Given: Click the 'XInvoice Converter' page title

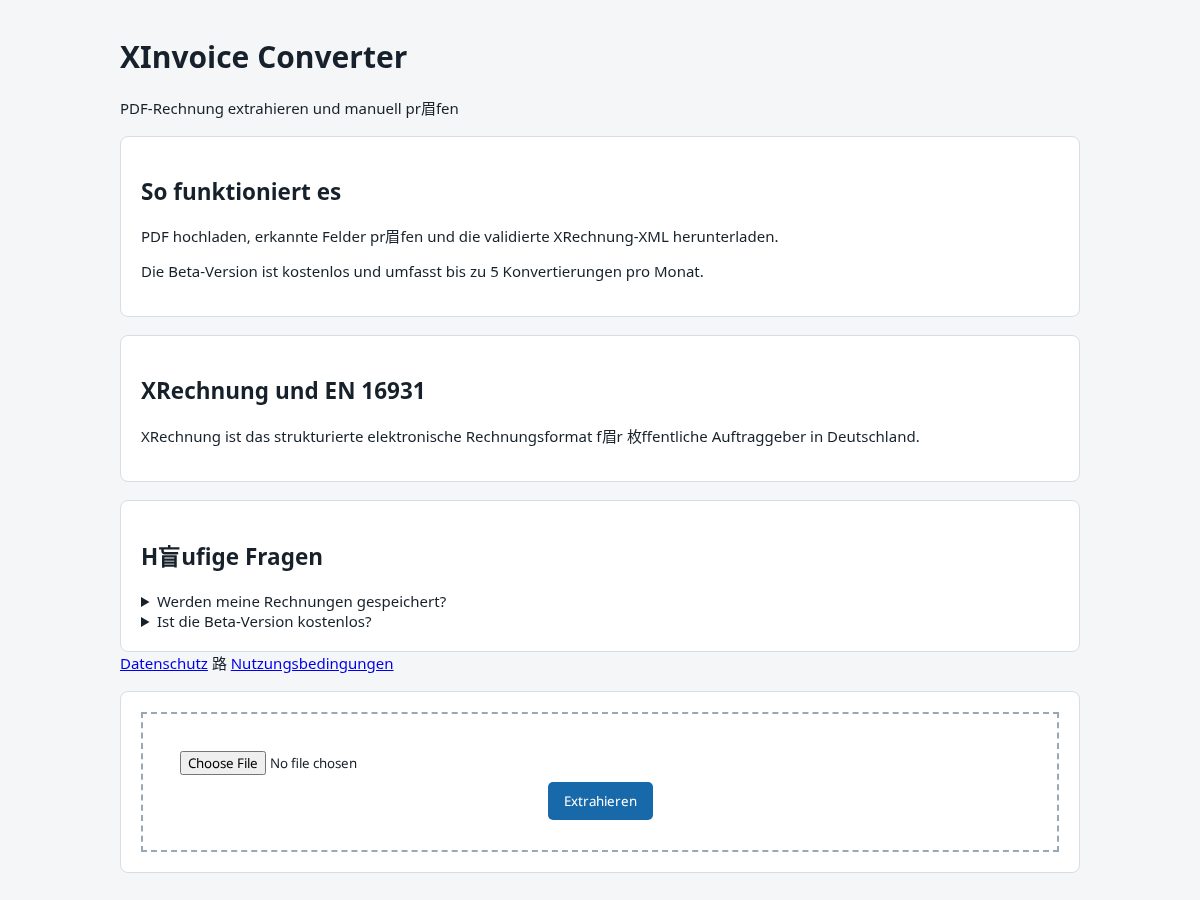Looking at the screenshot, I should point(263,57).
